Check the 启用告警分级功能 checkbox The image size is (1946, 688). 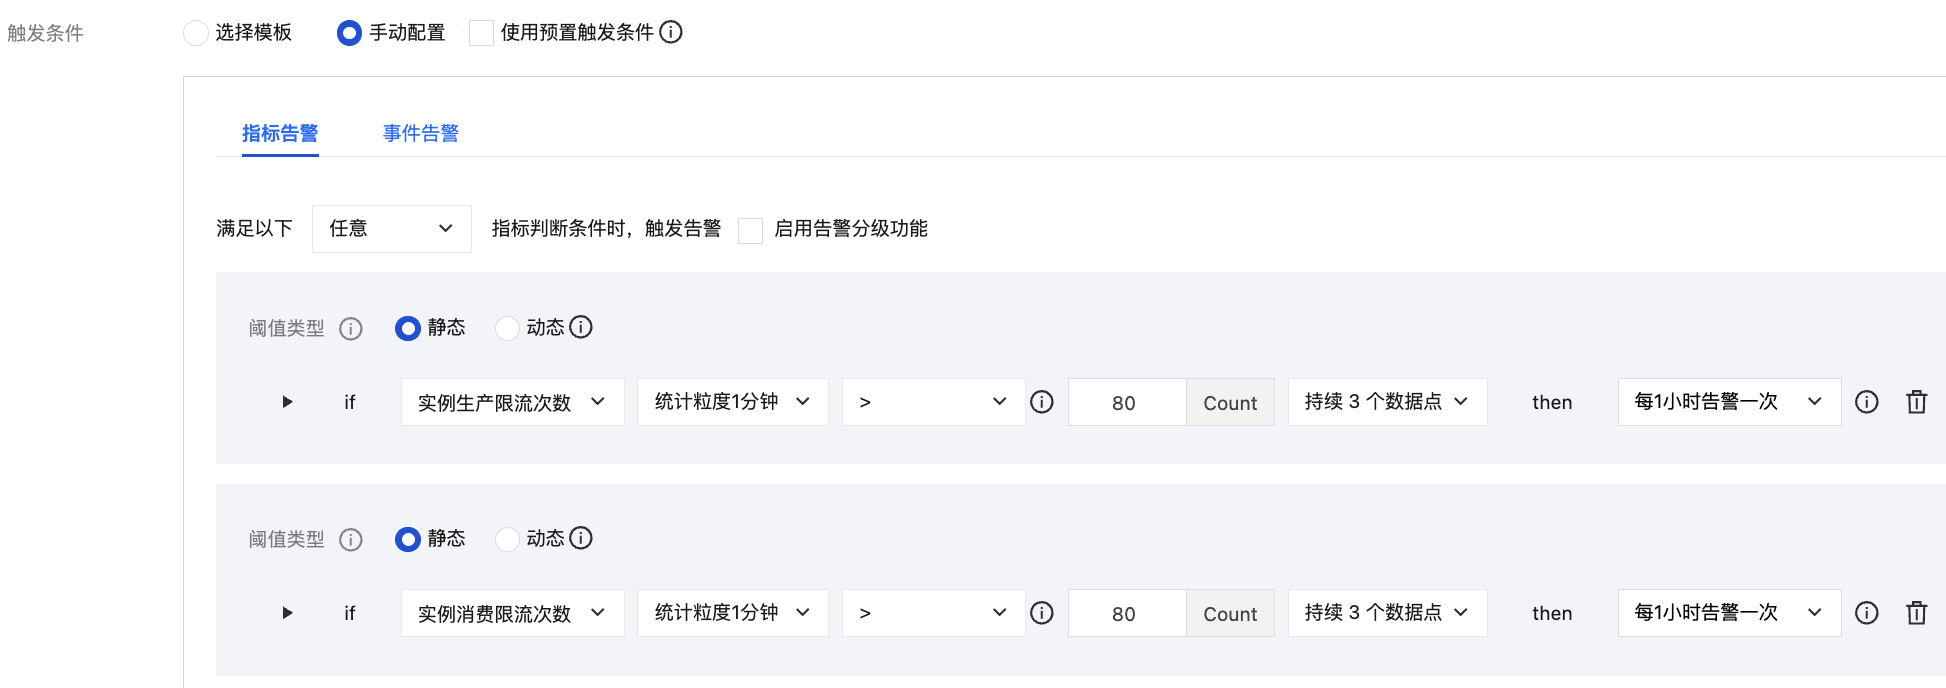click(750, 230)
